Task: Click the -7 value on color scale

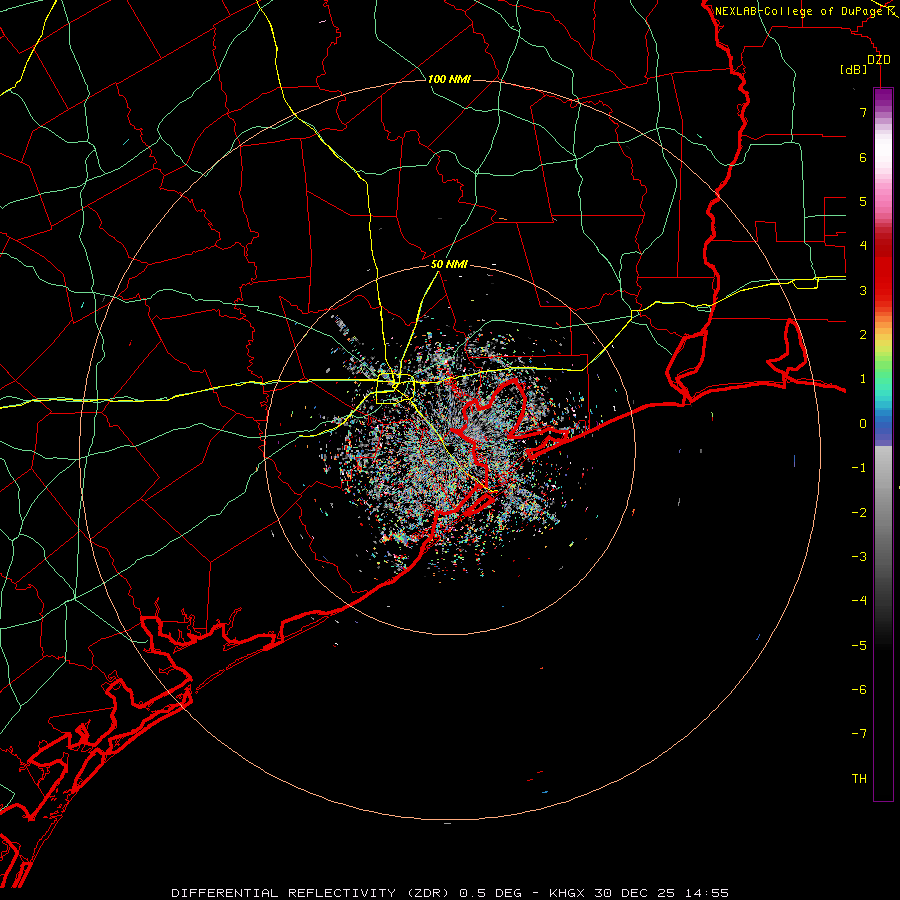Action: point(859,734)
